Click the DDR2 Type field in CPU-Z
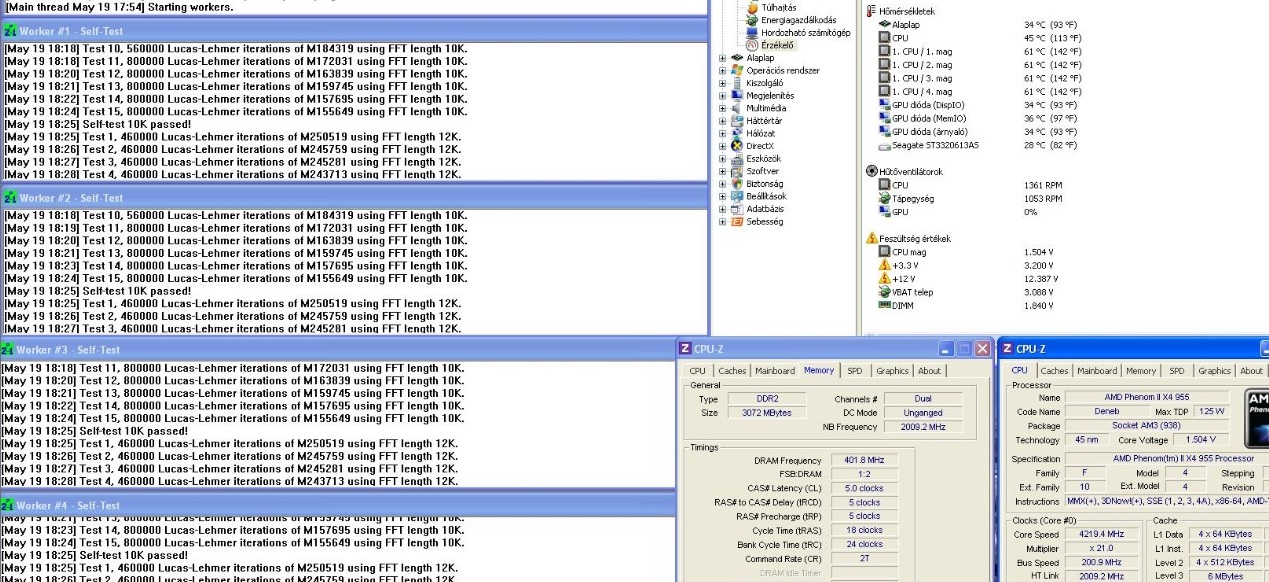1269x582 pixels. click(766, 398)
